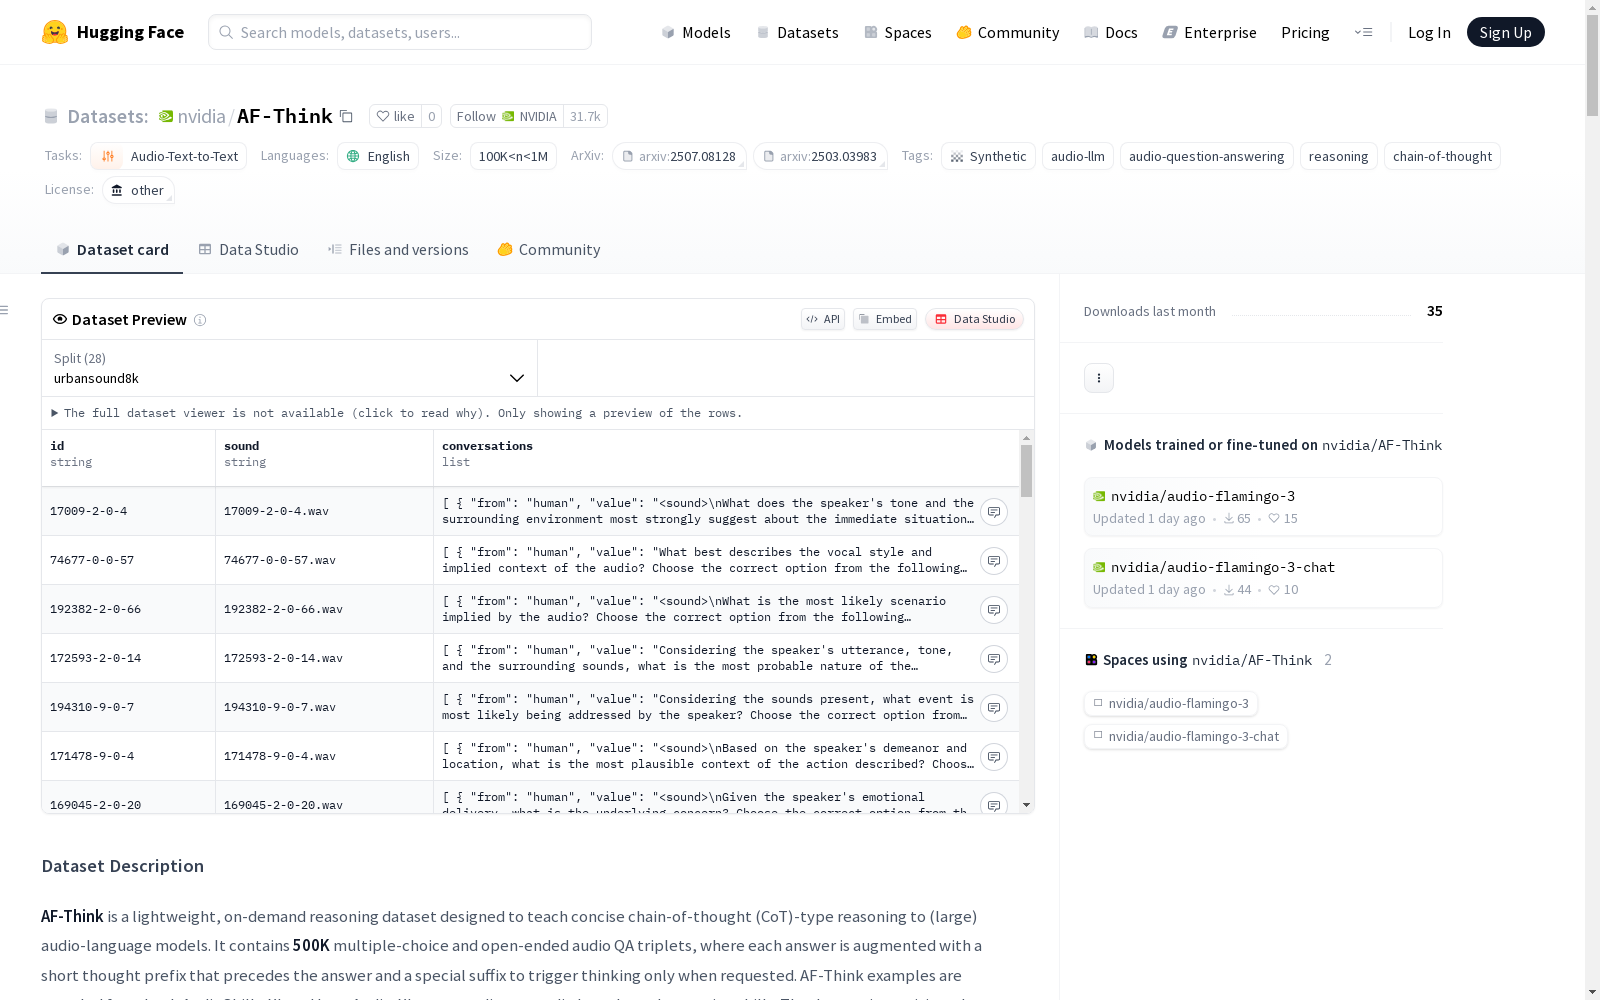The height and width of the screenshot is (1000, 1600).
Task: Open the left sidebar table-of-contents icon
Action: tap(5, 310)
